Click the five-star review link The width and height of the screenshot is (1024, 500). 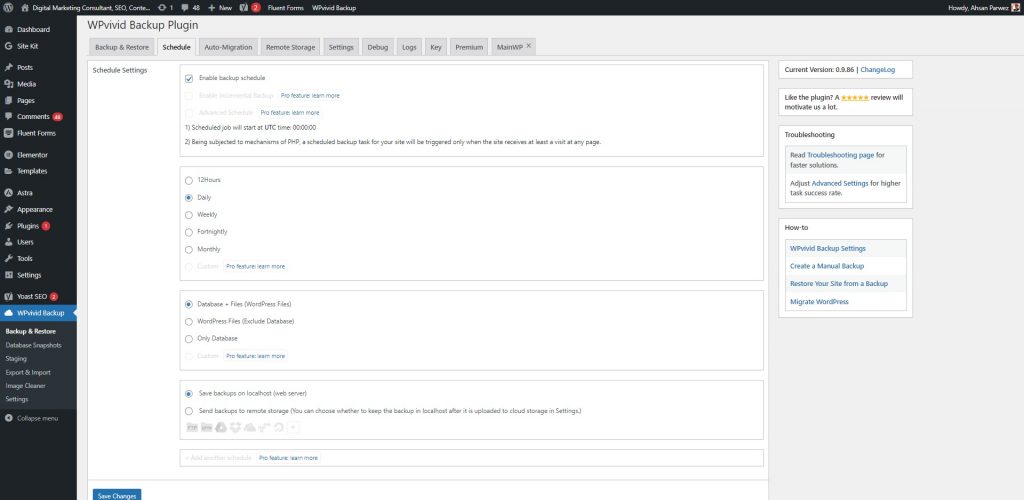click(x=854, y=97)
